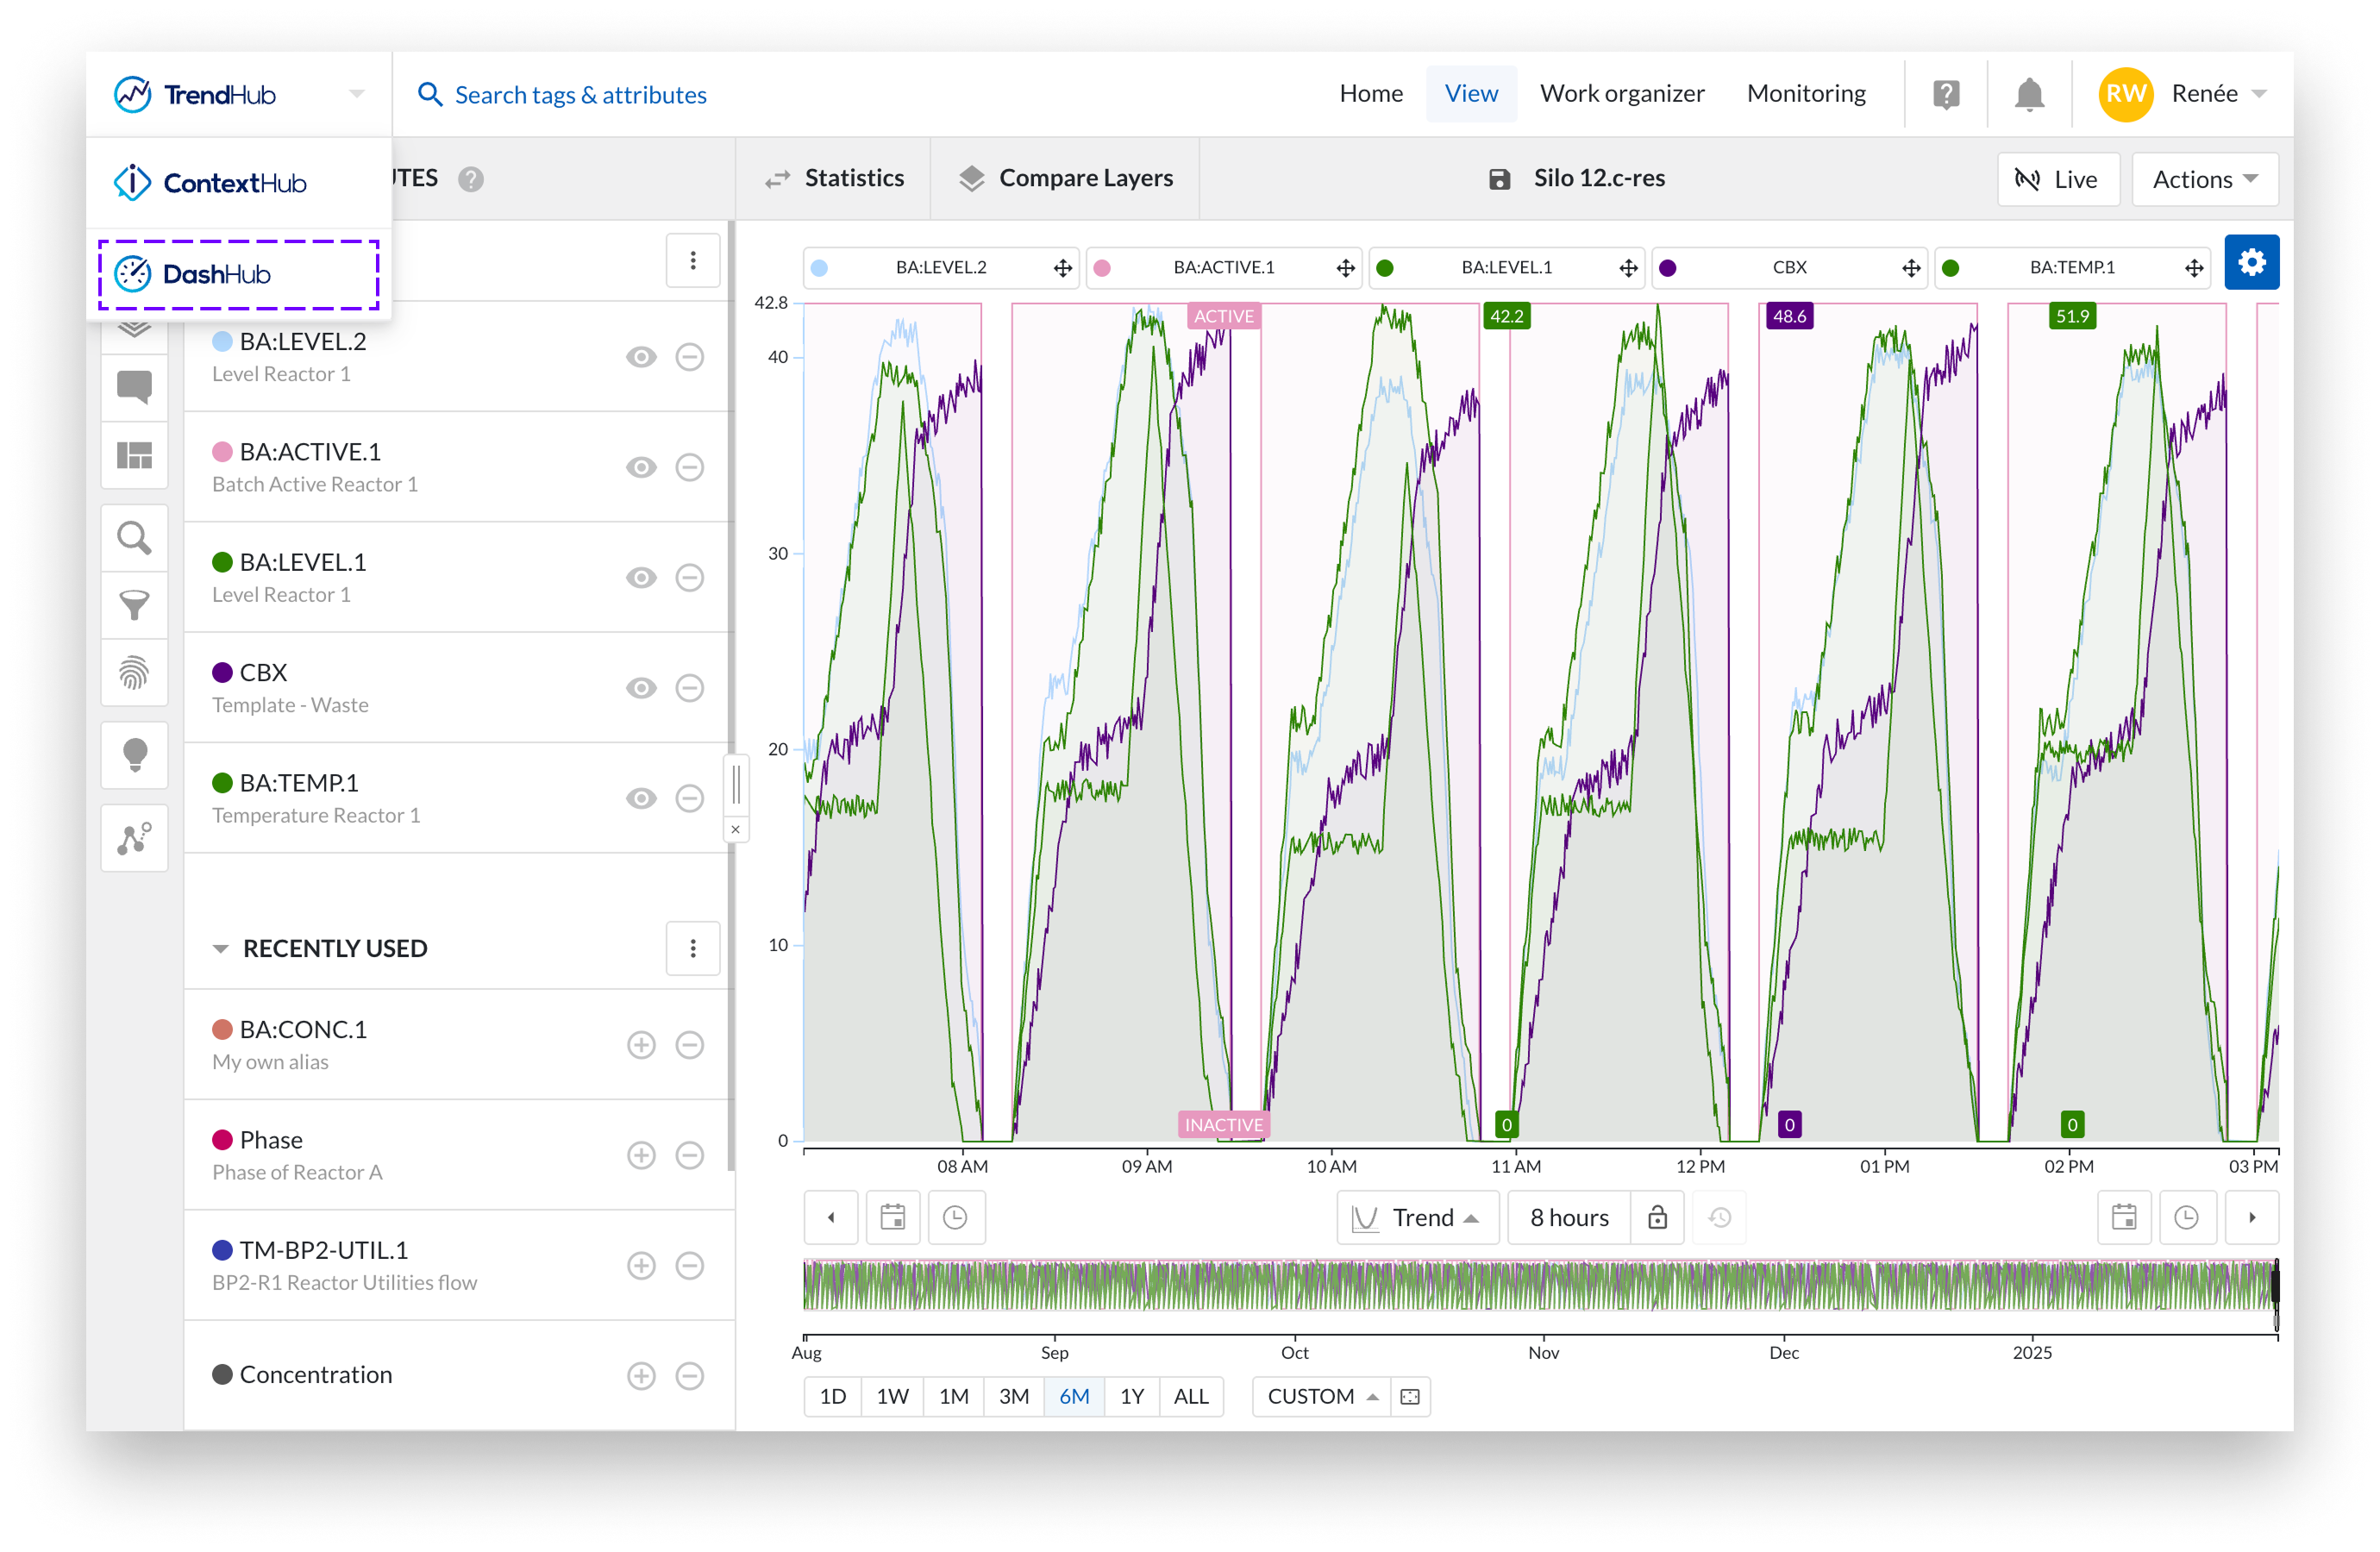Screen dimensions: 2380x1552
Task: Go to the Home tab
Action: [x=1370, y=93]
